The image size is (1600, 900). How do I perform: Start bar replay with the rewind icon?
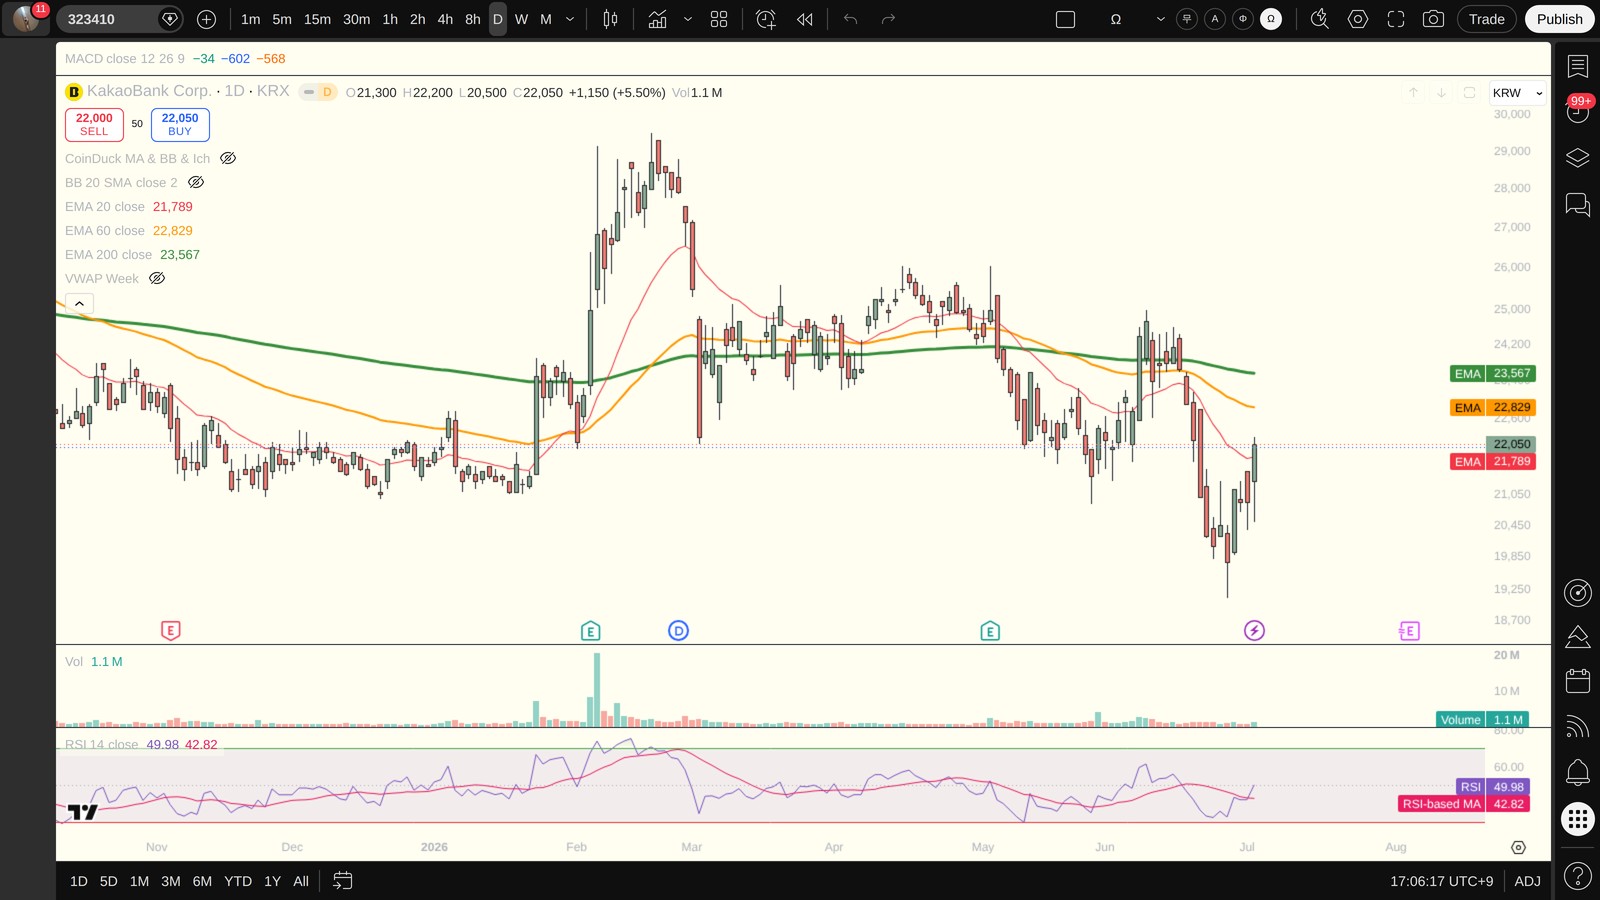[x=805, y=19]
